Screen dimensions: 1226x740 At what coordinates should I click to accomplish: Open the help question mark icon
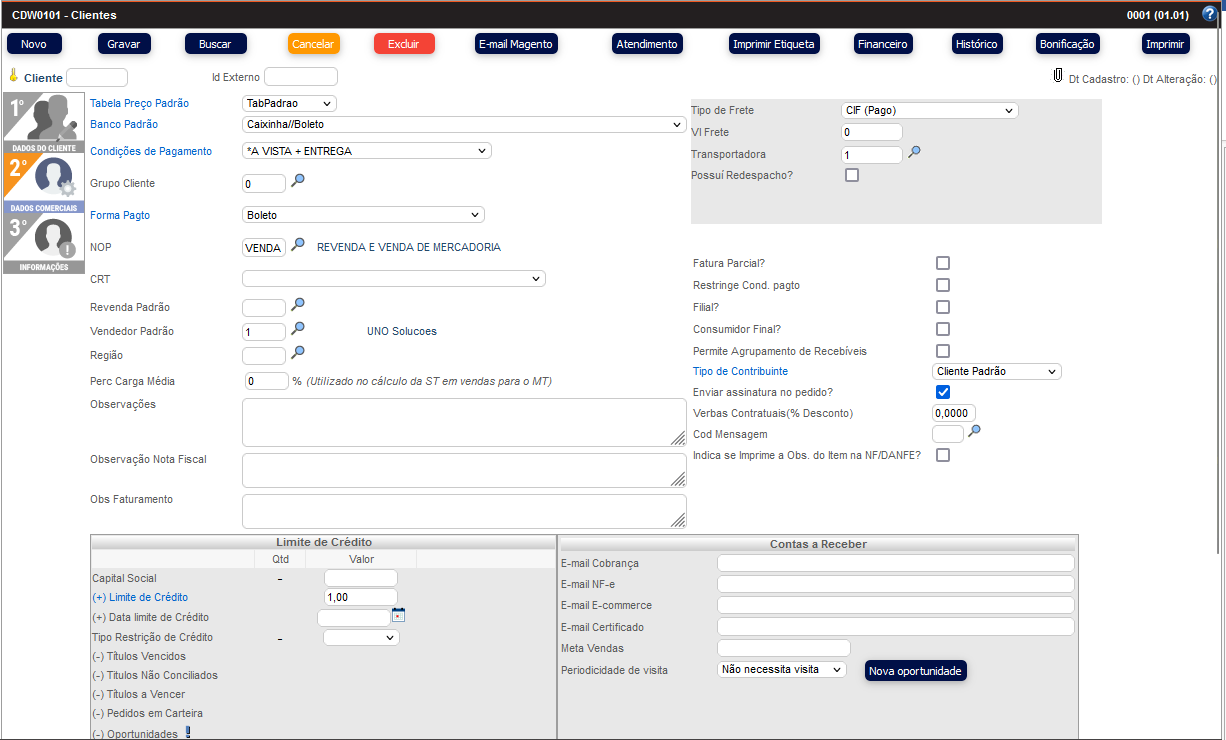coord(1209,14)
